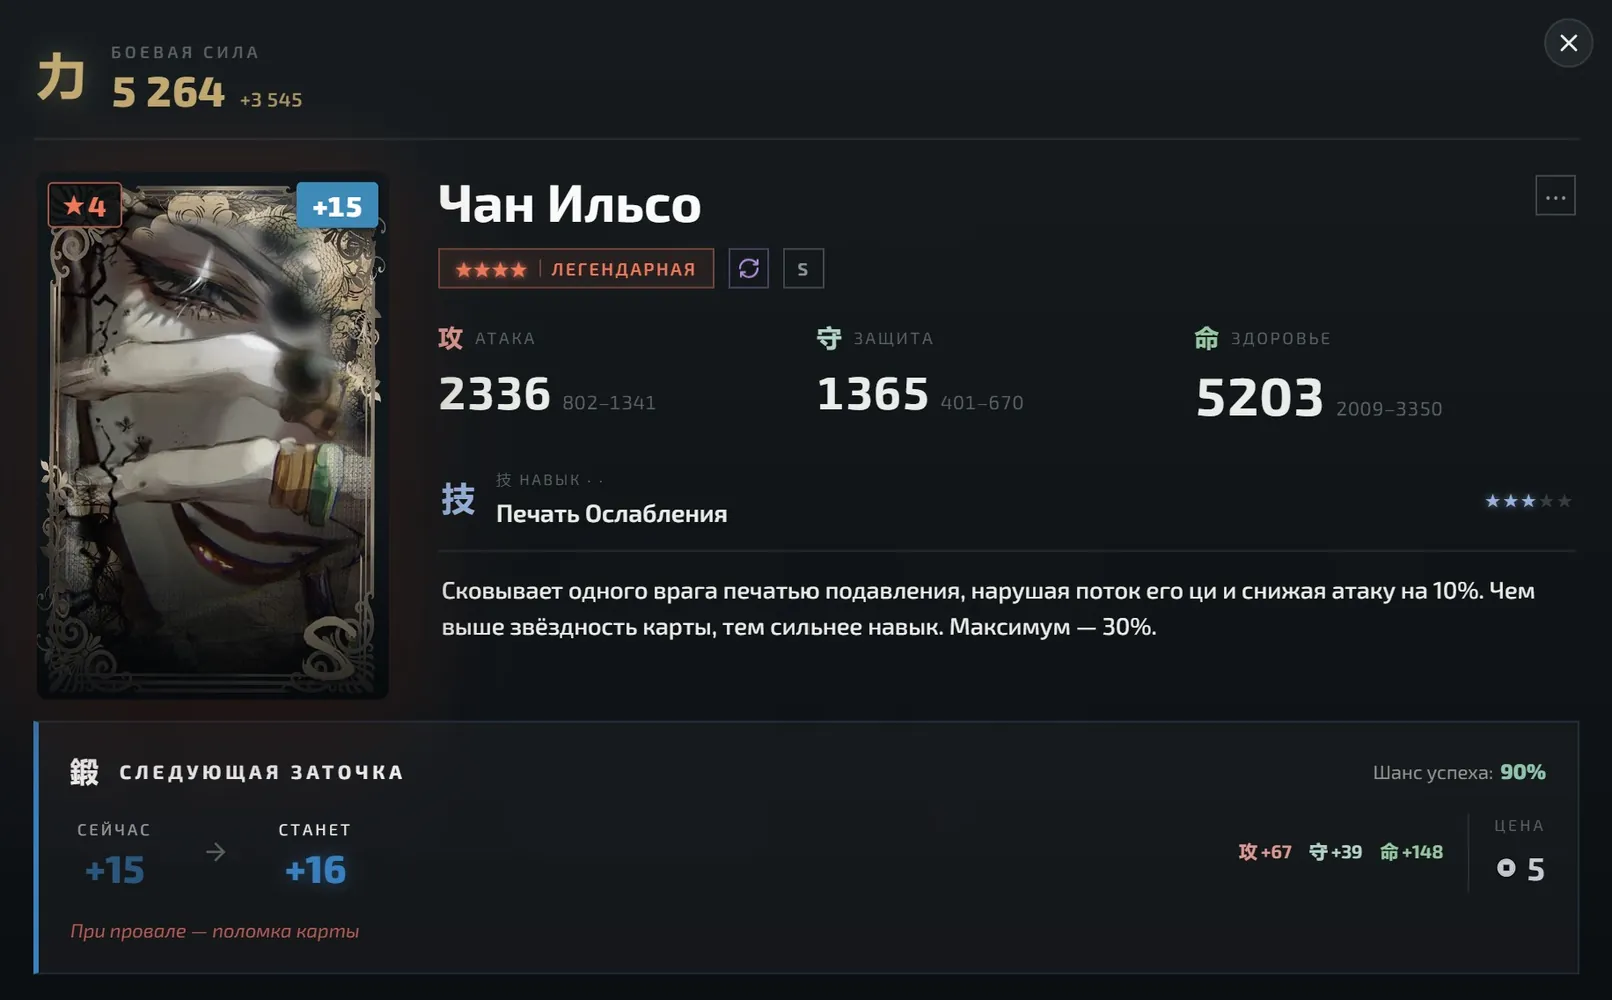Click the health value 5203
1612x1000 pixels.
pos(1260,398)
